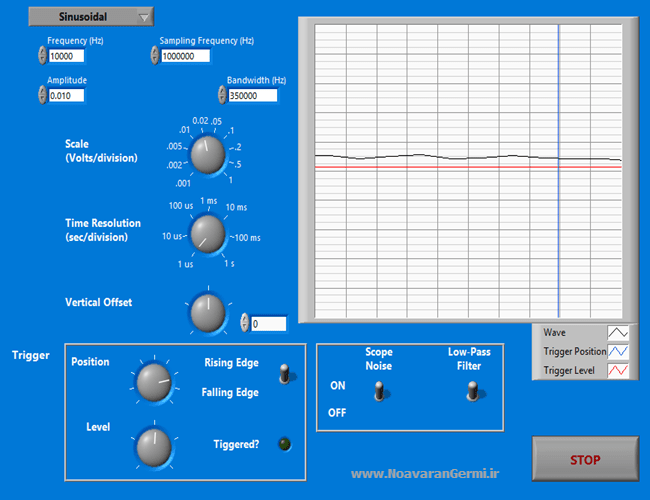Toggle the Rising/Falling Edge switch
The width and height of the screenshot is (650, 500).
[x=285, y=374]
